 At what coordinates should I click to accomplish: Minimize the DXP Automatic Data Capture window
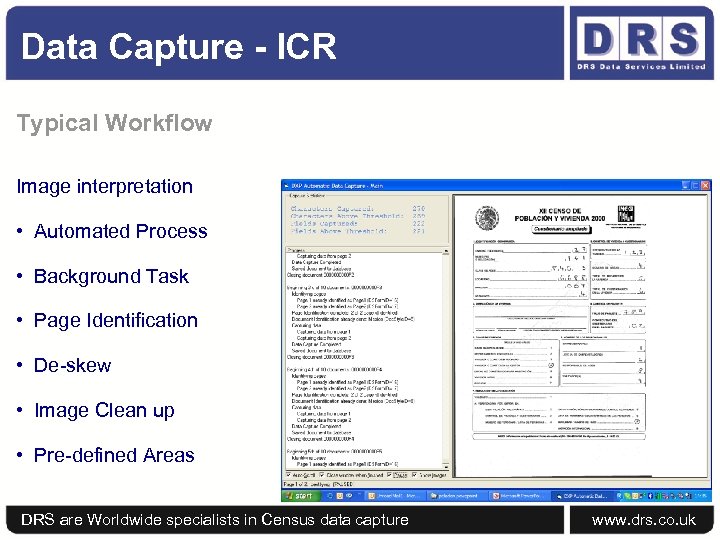[x=686, y=186]
